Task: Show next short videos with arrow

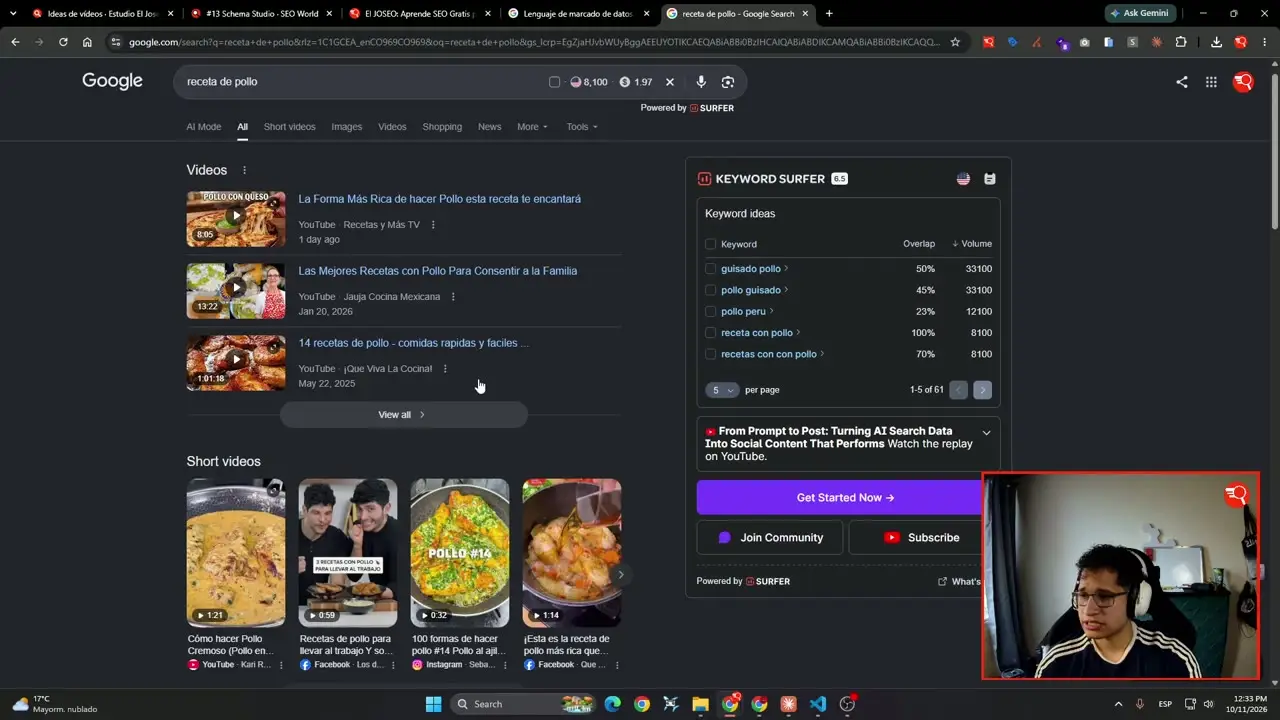Action: (x=620, y=574)
